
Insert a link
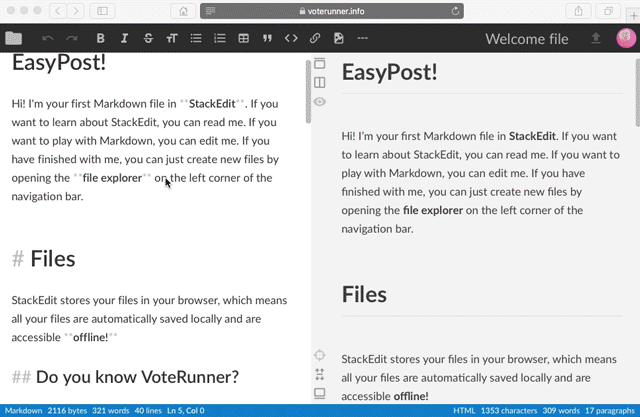click(x=315, y=38)
